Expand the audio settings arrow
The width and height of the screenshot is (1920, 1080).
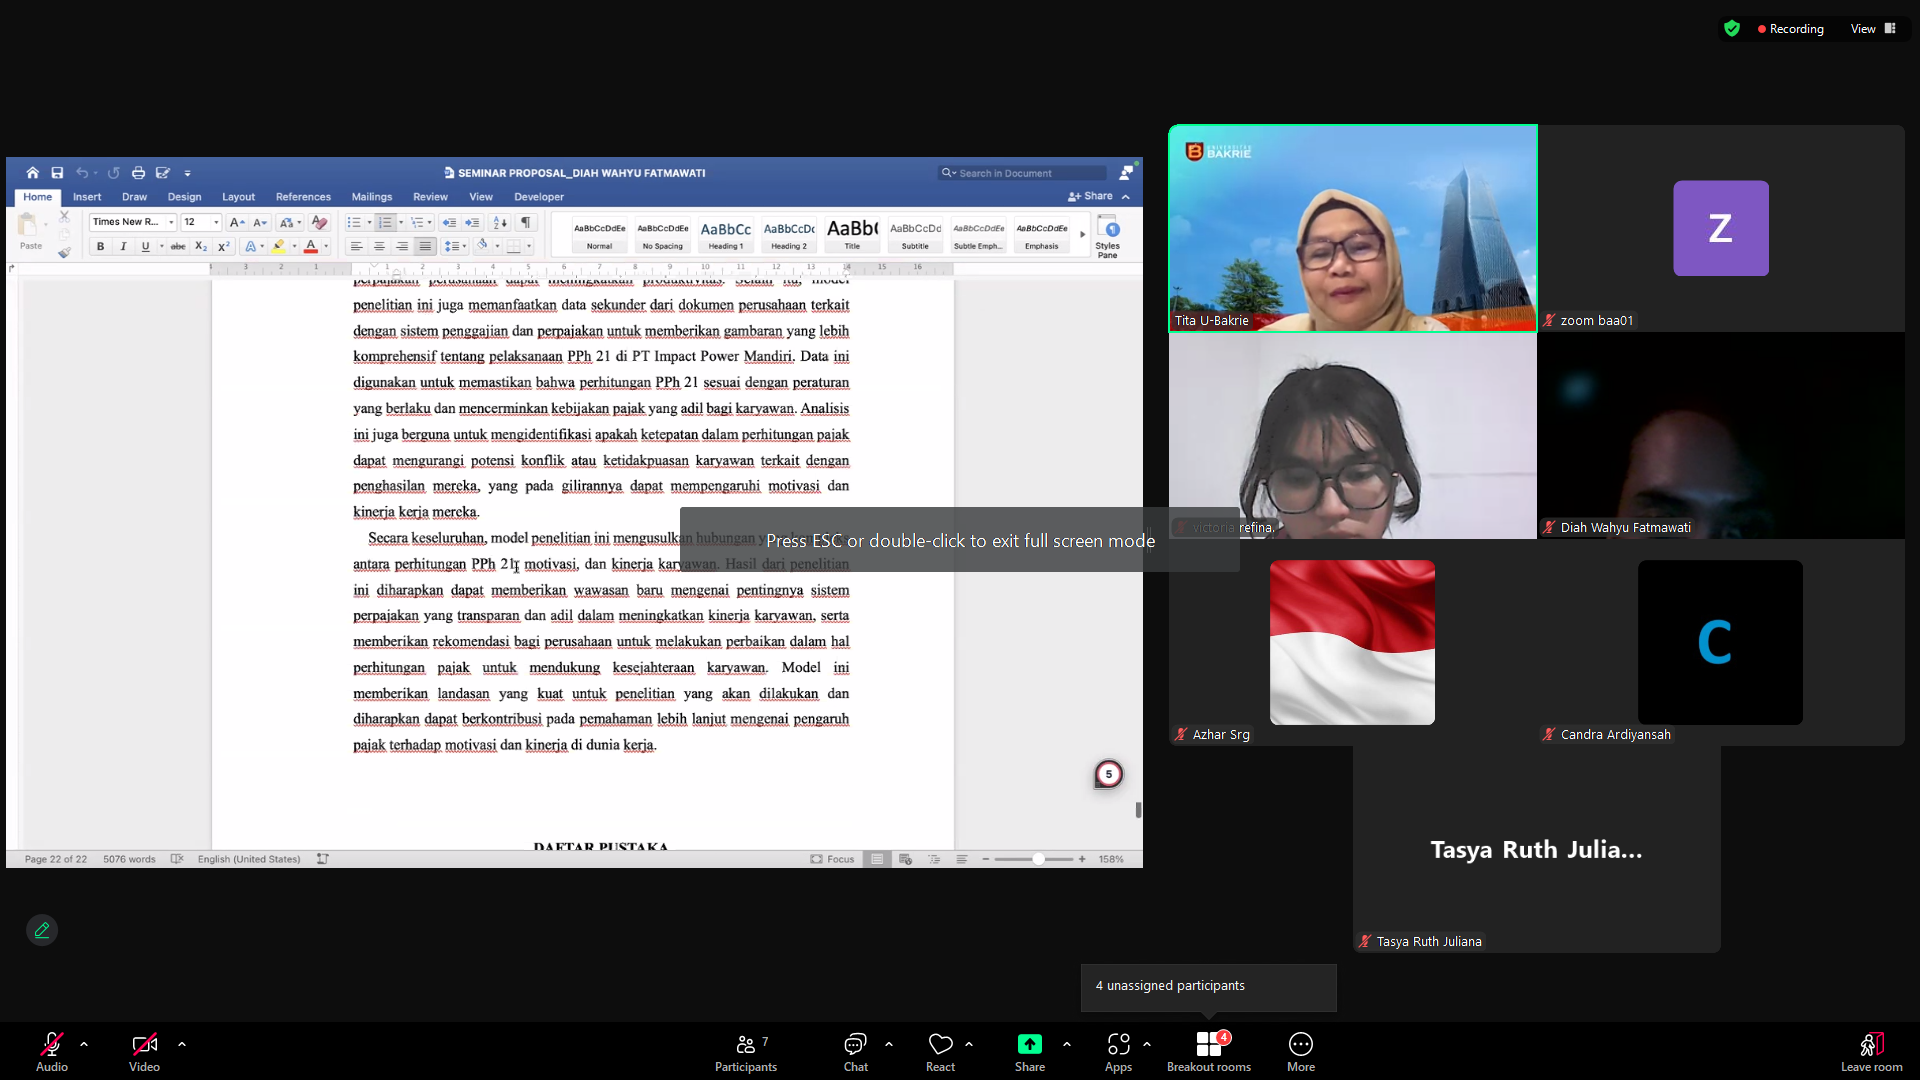pos(84,1044)
